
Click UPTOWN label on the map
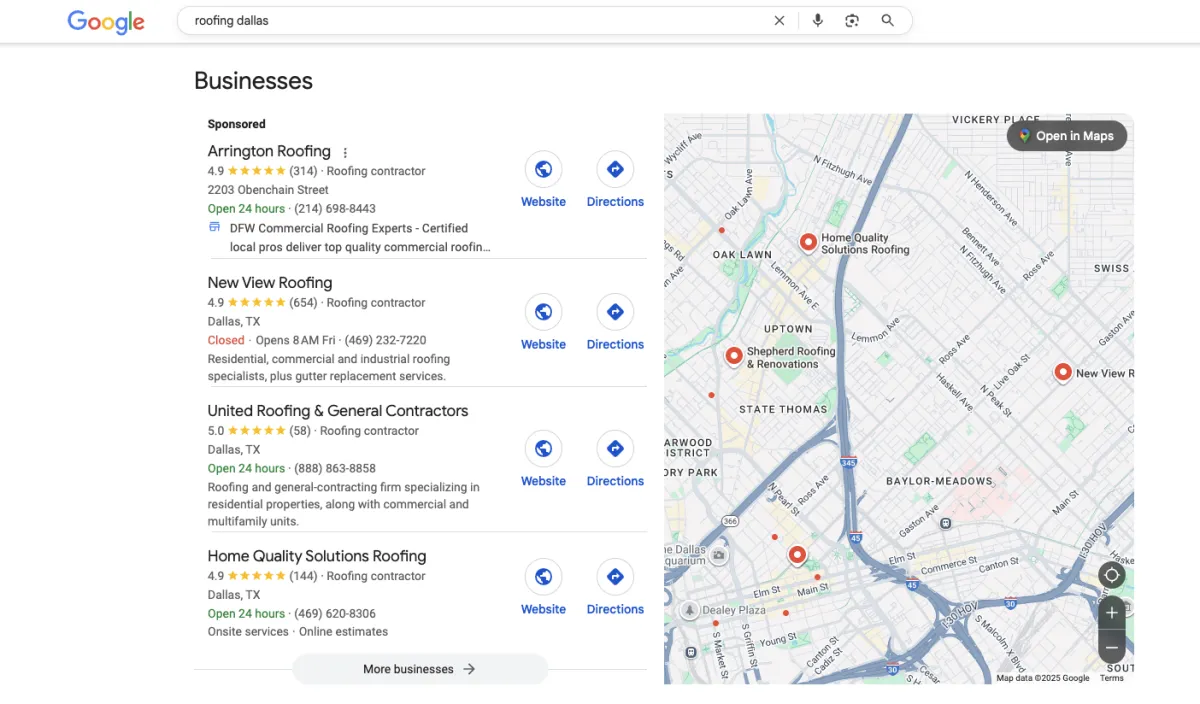tap(789, 329)
